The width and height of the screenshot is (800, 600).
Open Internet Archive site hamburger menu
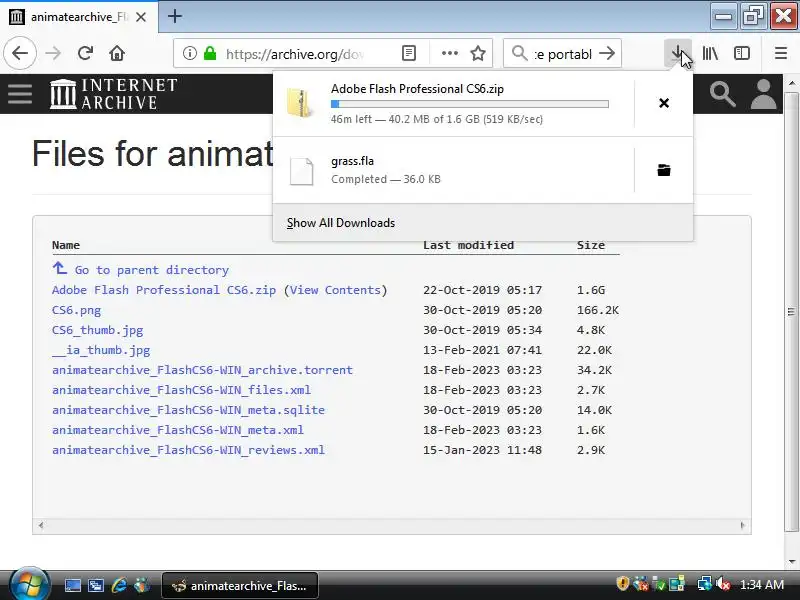[20, 94]
